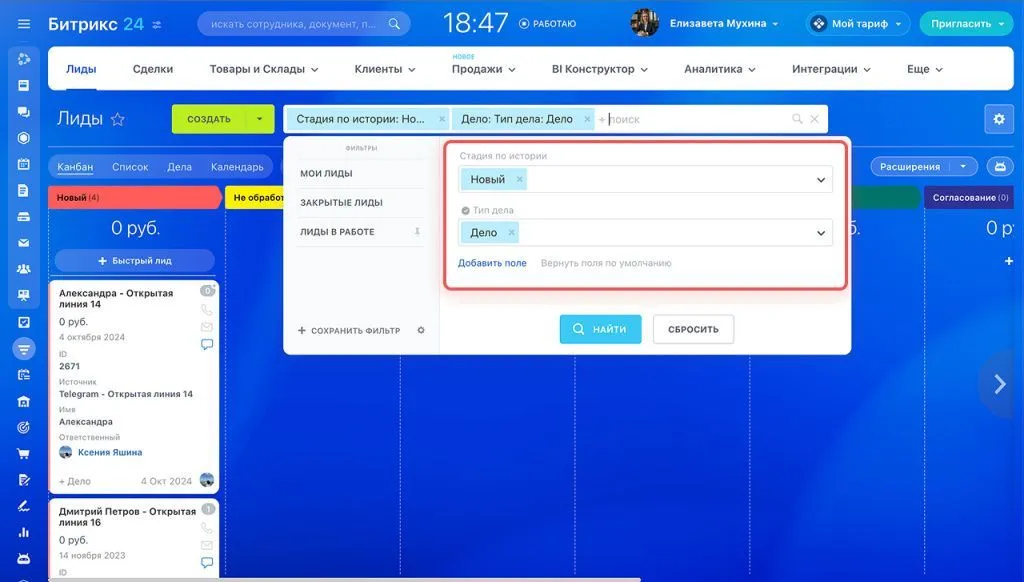Remove the Дело tag from Тип дела field
The height and width of the screenshot is (582, 1024).
511,232
